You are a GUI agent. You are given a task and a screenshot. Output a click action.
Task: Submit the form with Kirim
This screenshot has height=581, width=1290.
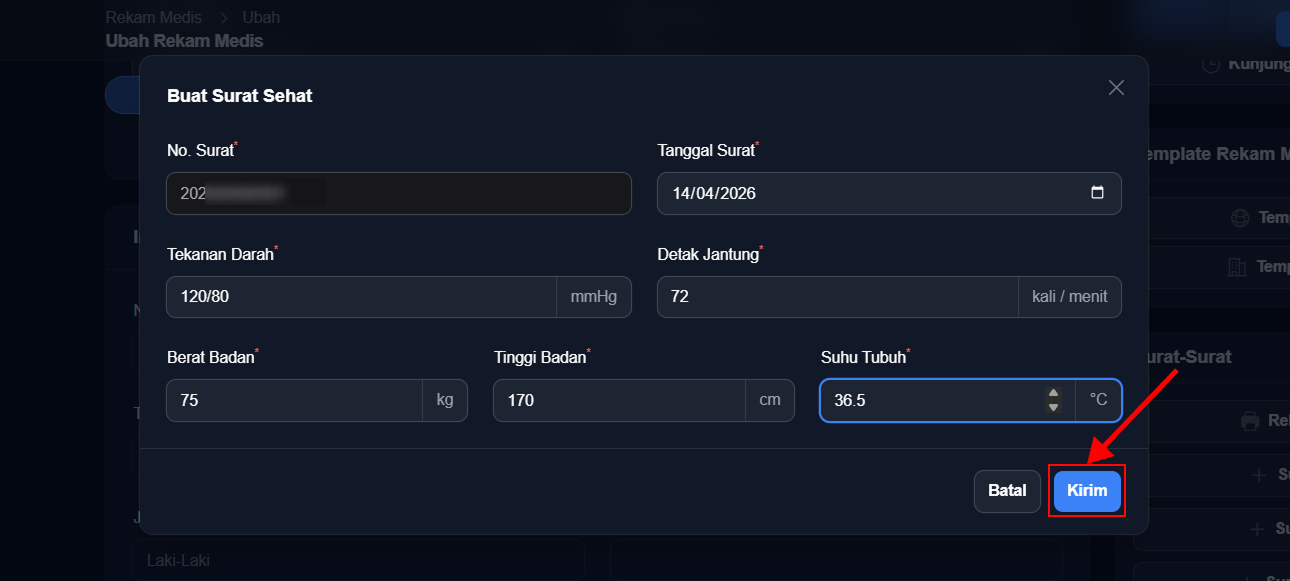pyautogui.click(x=1087, y=491)
